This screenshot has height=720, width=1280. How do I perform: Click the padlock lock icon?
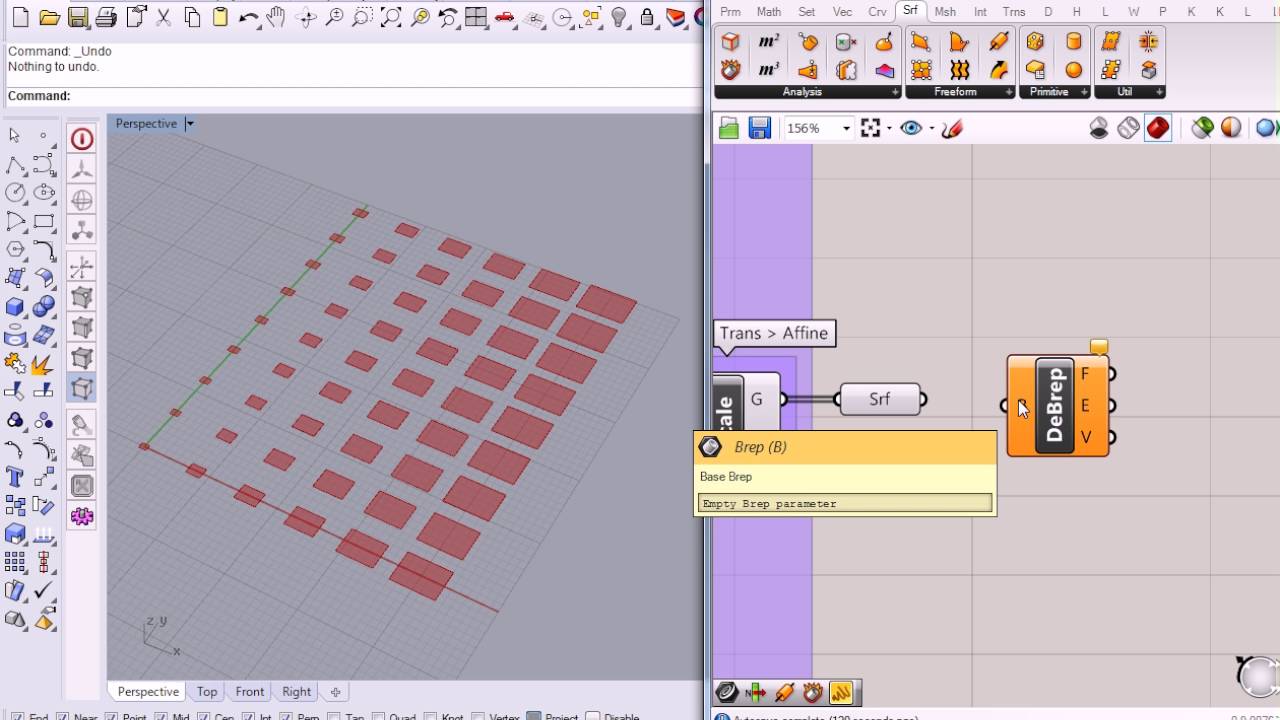647,17
